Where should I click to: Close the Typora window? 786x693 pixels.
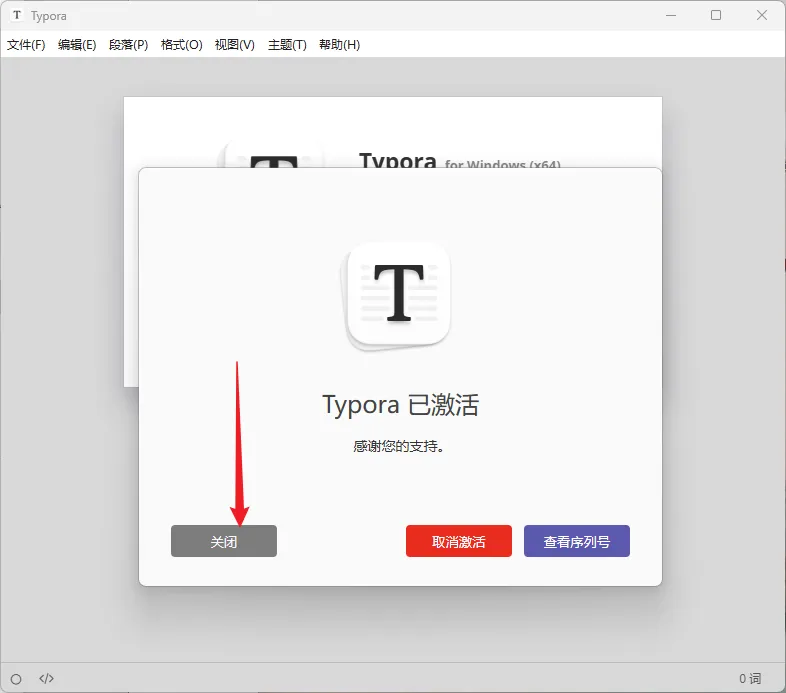pos(762,16)
